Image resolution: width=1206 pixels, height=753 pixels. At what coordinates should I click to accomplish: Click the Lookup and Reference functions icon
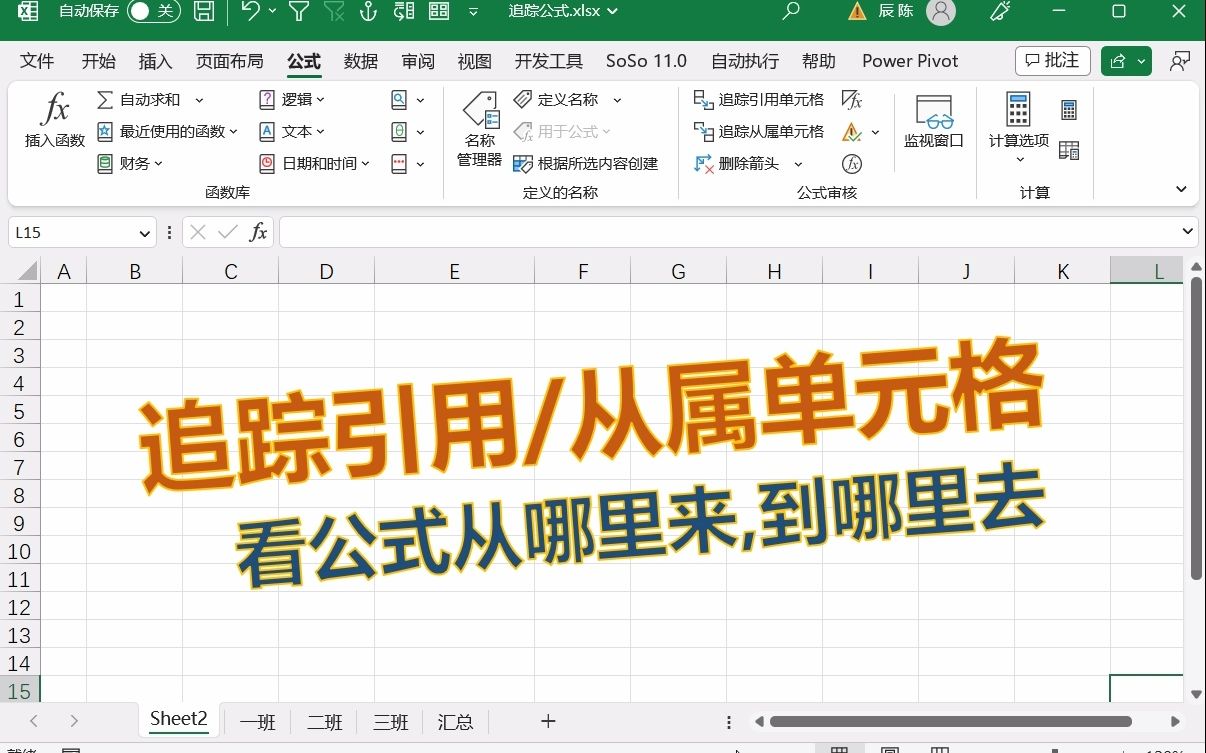click(399, 100)
